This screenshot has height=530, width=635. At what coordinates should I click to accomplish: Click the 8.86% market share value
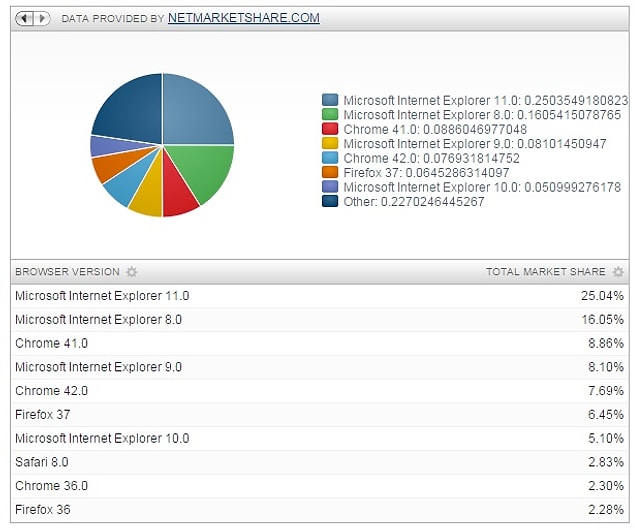point(605,343)
